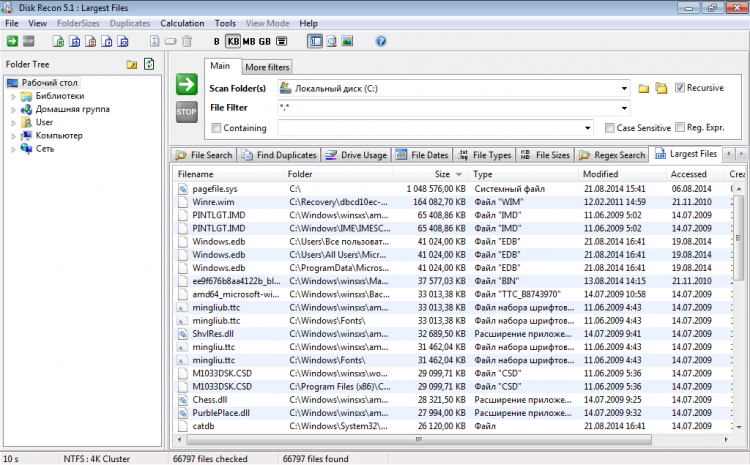Enable the Reg. Expr. checkbox
The width and height of the screenshot is (750, 465).
pos(680,127)
